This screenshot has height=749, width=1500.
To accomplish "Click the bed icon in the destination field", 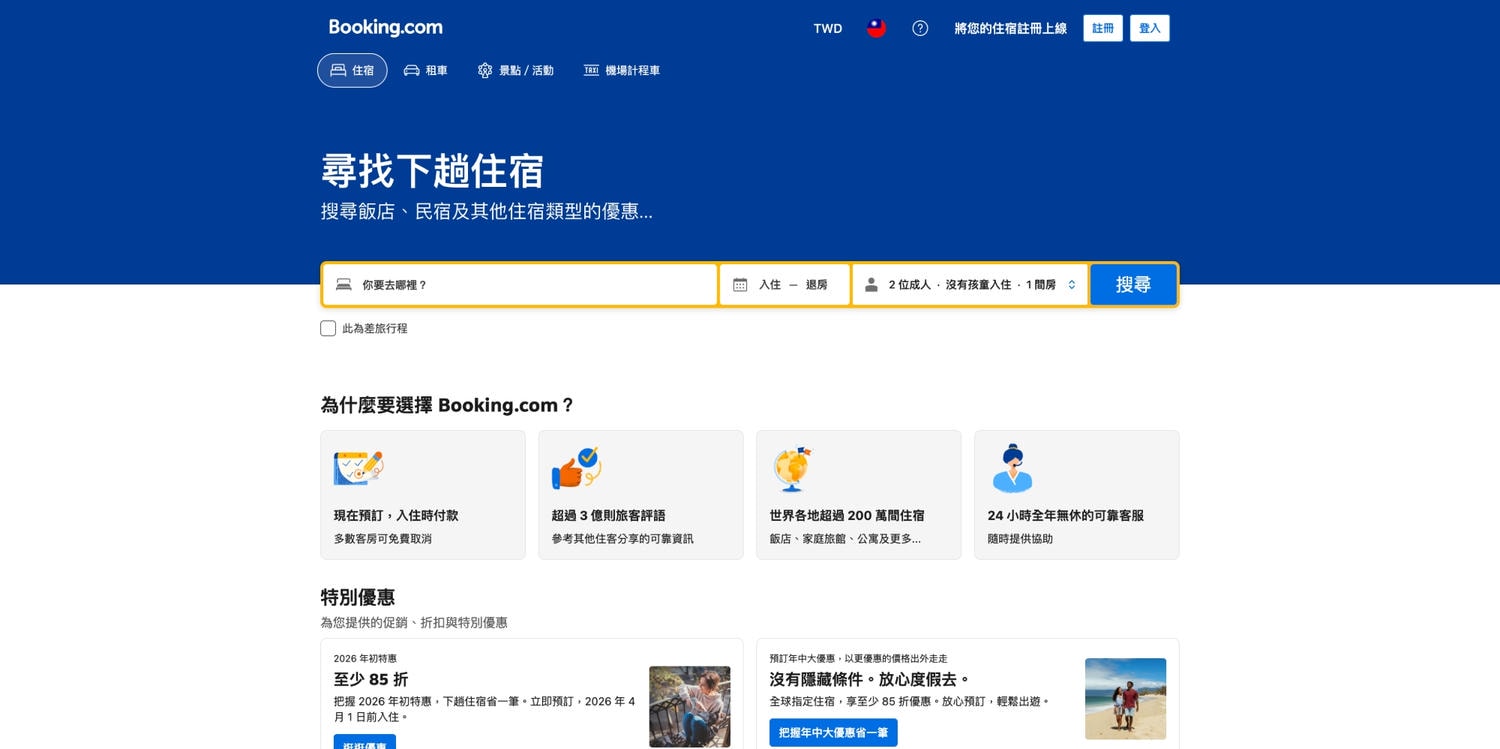I will tap(344, 285).
